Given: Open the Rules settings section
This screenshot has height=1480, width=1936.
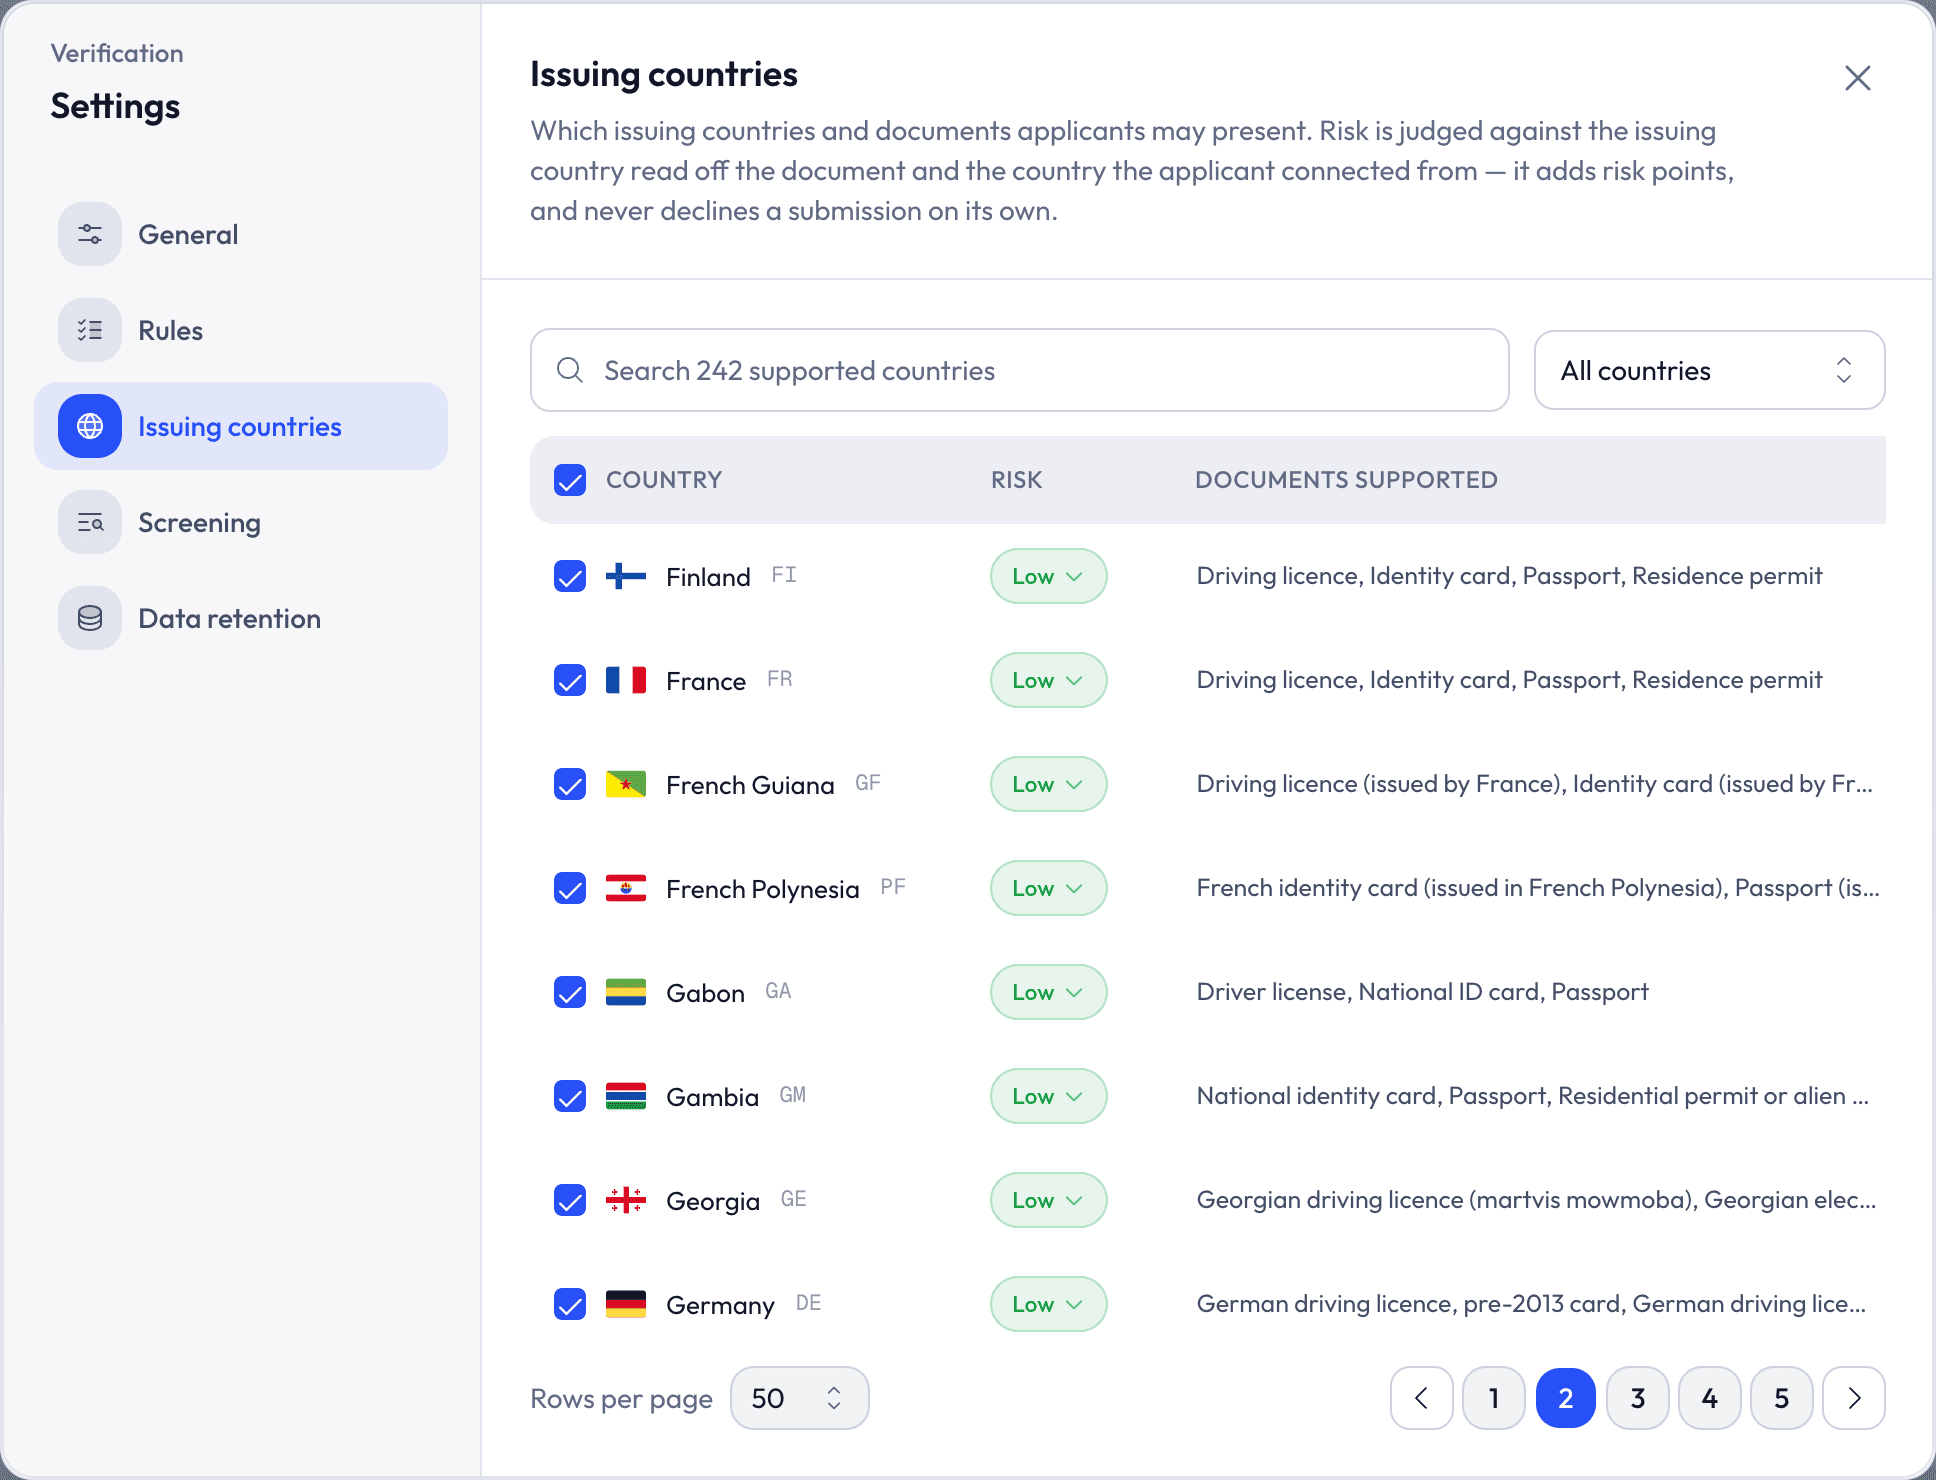Looking at the screenshot, I should (x=241, y=330).
